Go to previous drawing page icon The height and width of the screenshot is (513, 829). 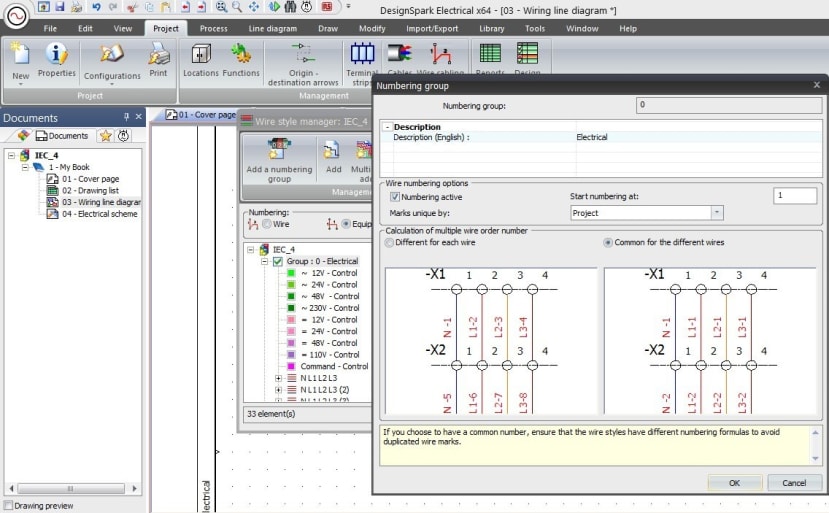coord(185,7)
